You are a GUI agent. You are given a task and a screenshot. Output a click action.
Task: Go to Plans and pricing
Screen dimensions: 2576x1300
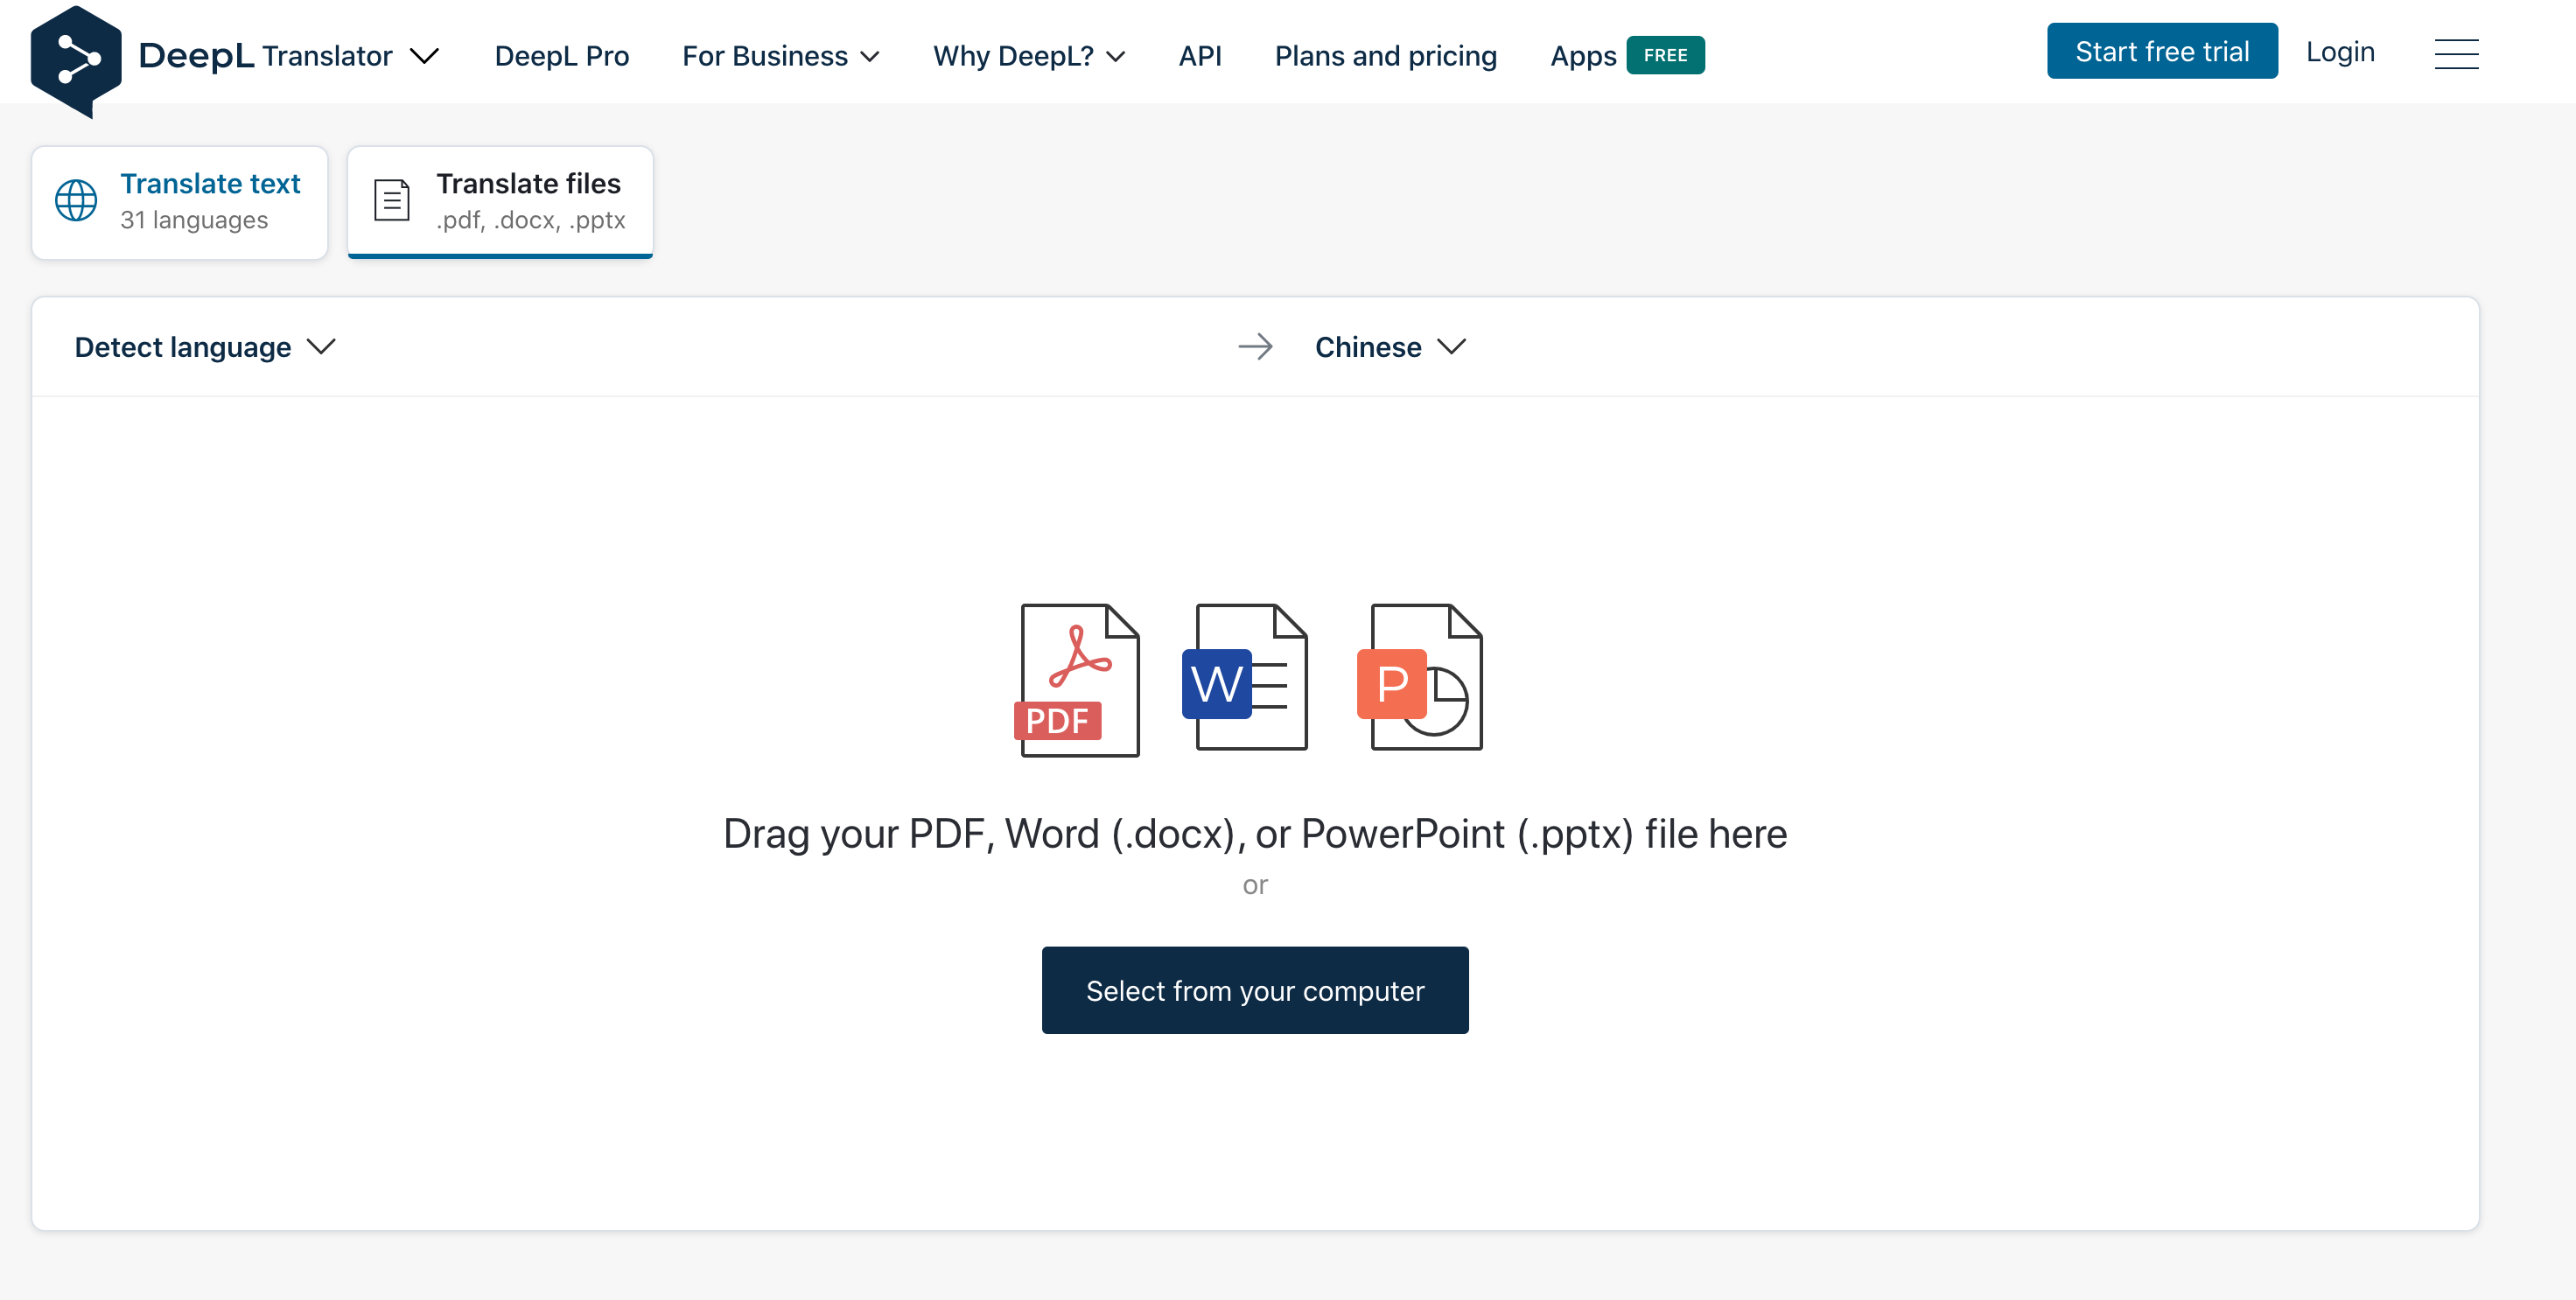tap(1385, 56)
